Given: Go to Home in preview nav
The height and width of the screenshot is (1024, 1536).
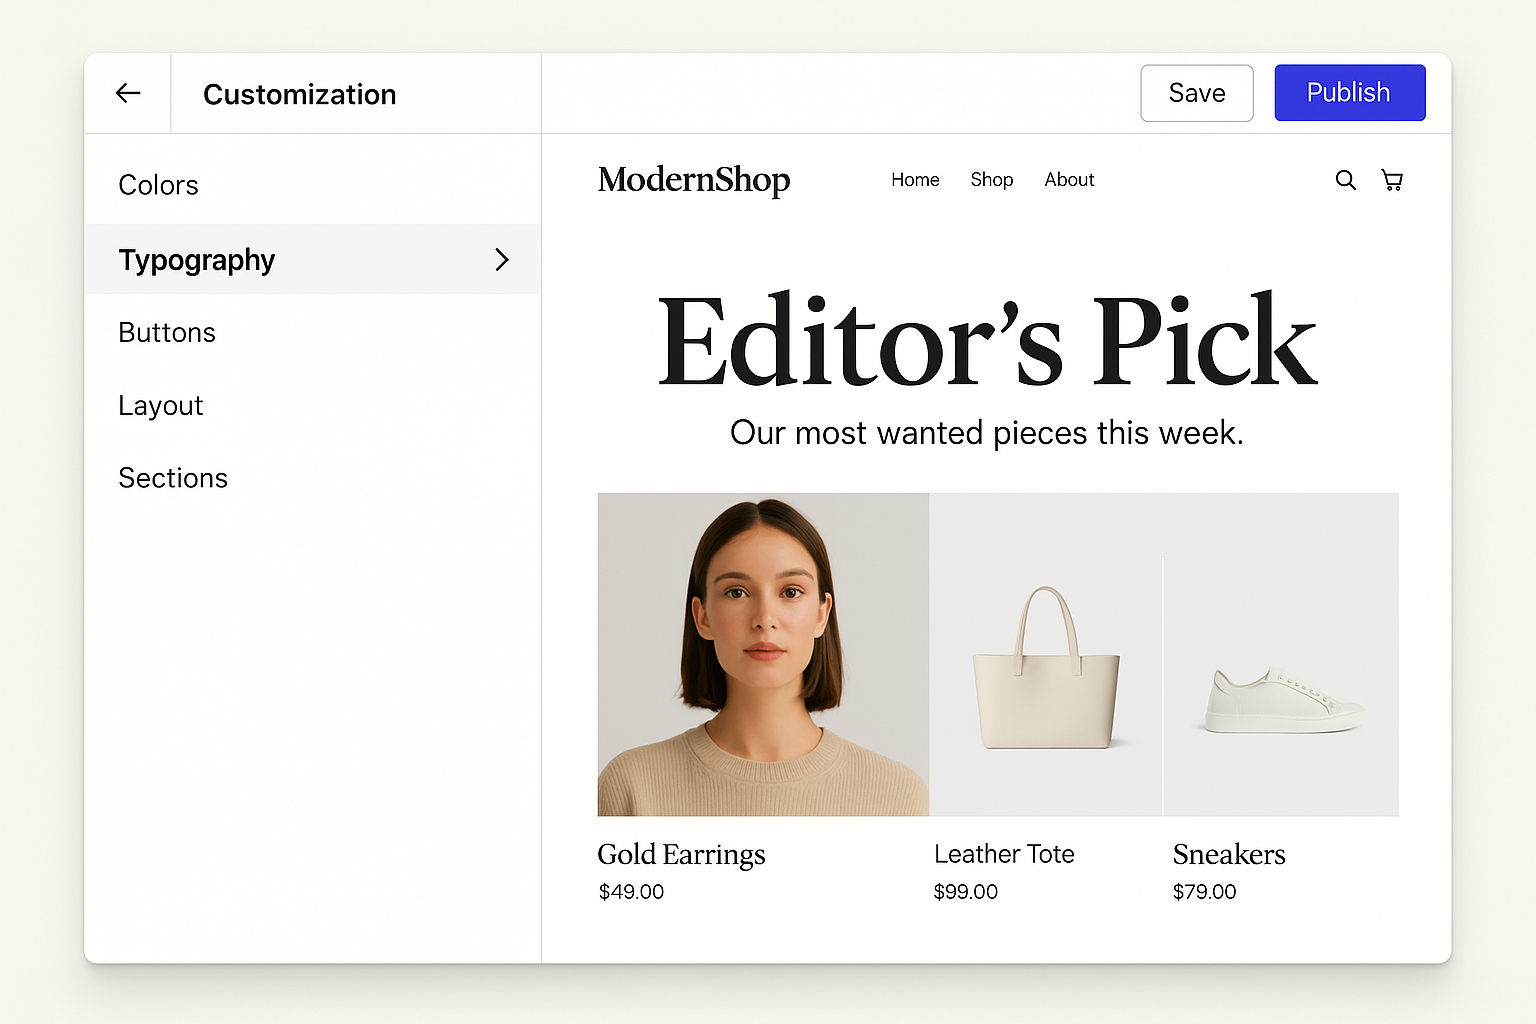Looking at the screenshot, I should [915, 180].
